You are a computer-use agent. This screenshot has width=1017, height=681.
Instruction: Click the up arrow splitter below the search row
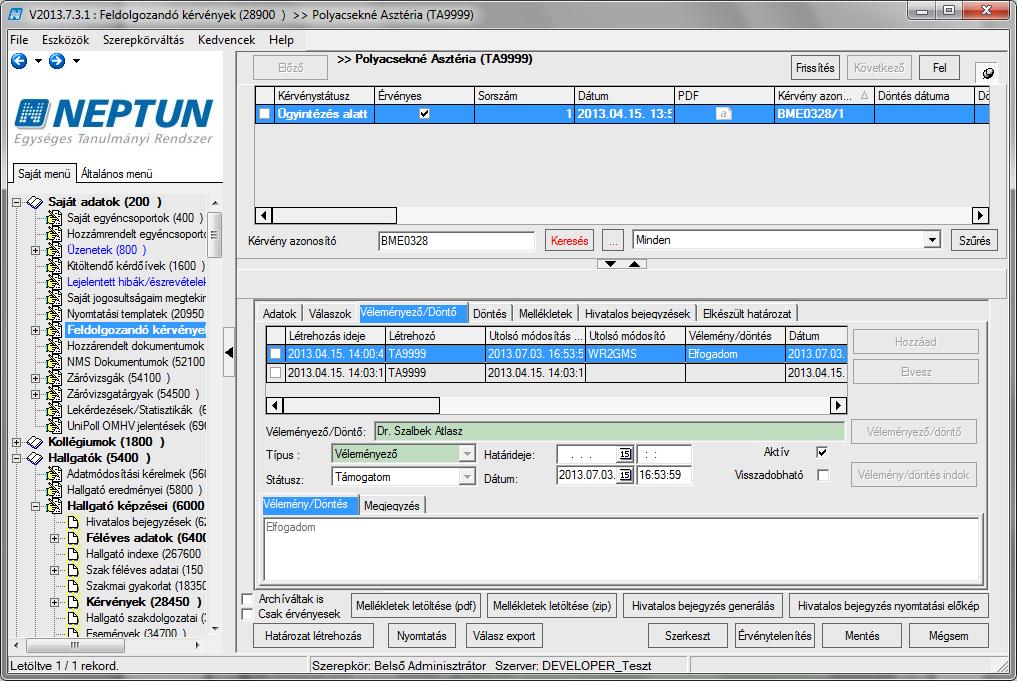click(634, 264)
